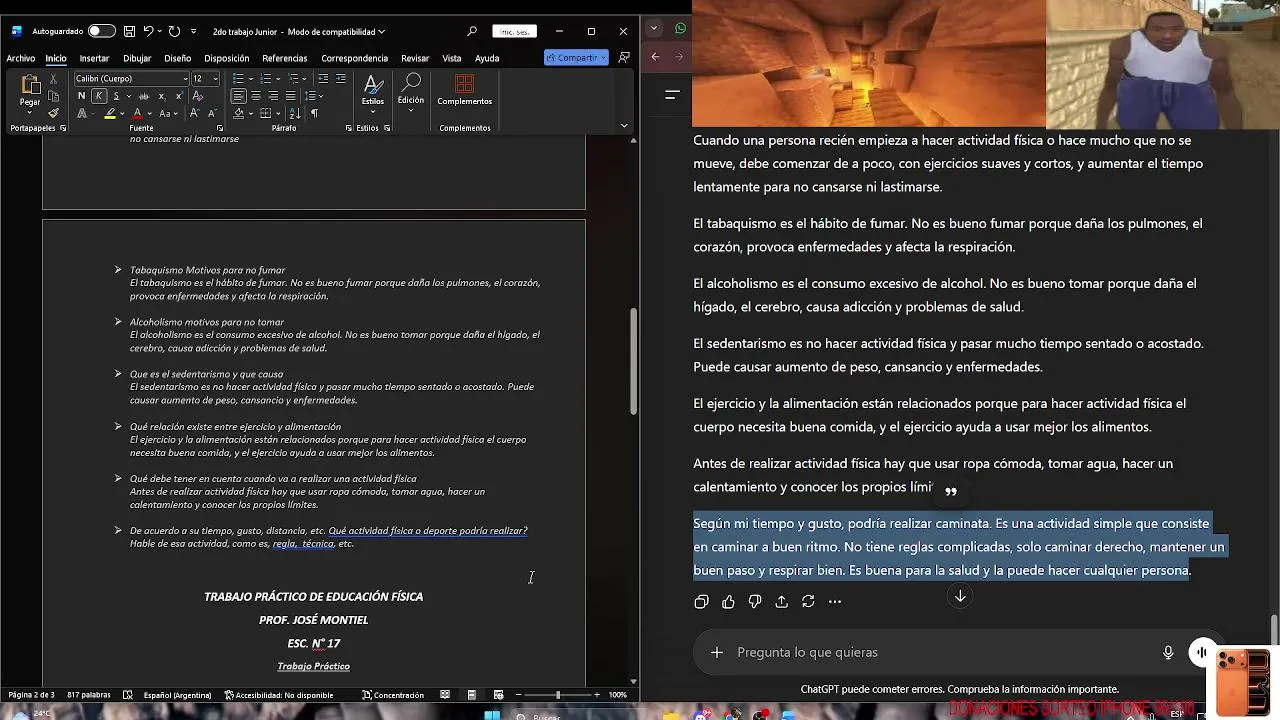Center align the paragraph
The width and height of the screenshot is (1280, 720).
coord(256,96)
